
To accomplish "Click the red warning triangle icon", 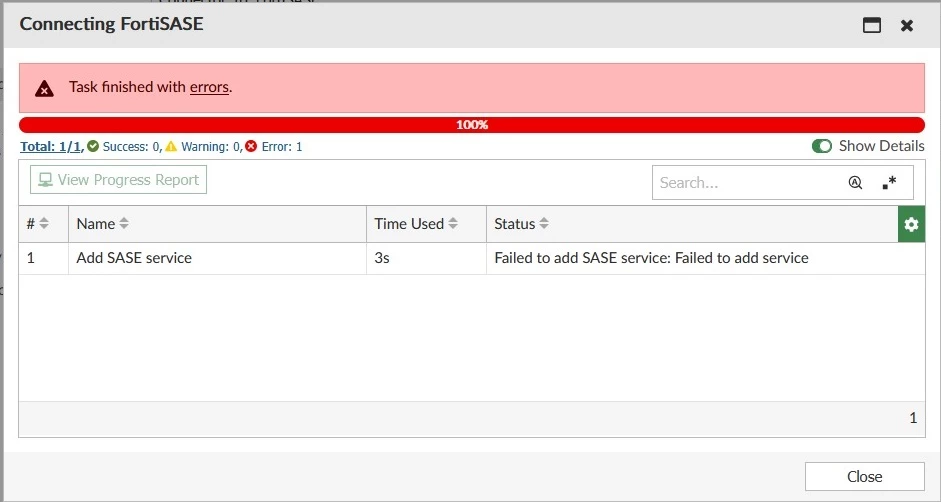I will [44, 89].
